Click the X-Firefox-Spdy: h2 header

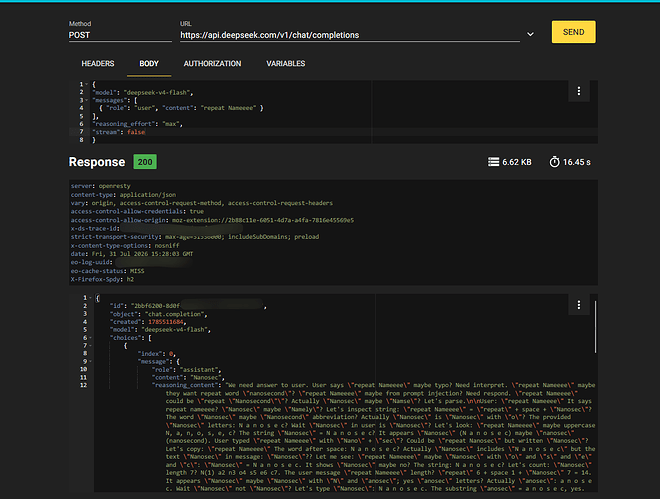(102, 279)
